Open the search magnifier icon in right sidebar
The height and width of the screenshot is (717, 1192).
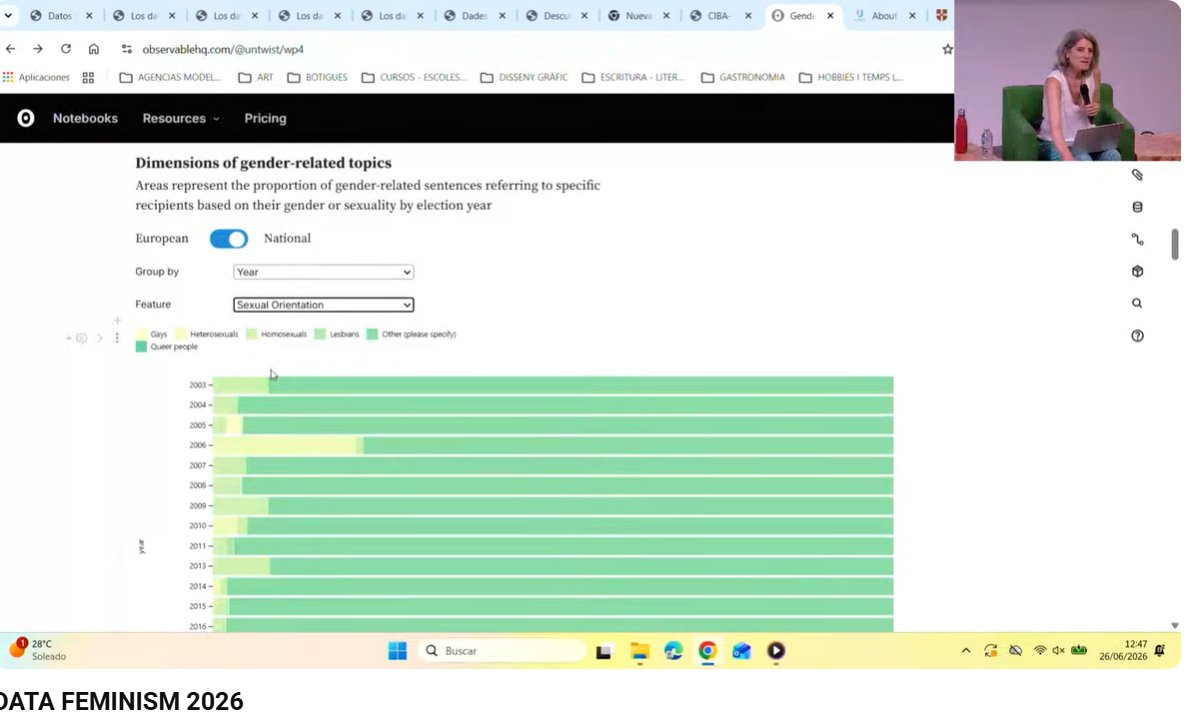(1137, 303)
